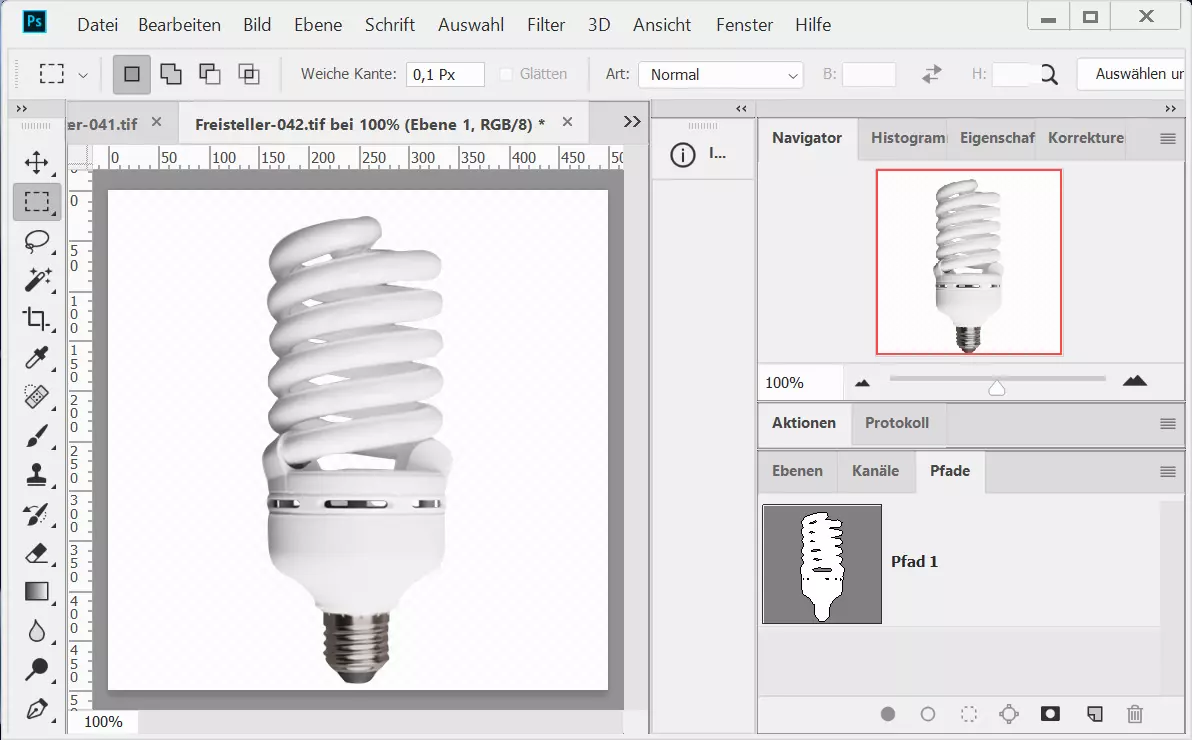Screen dimensions: 1192x740
Task: Choose Intersect with selection mode
Action: (x=248, y=74)
